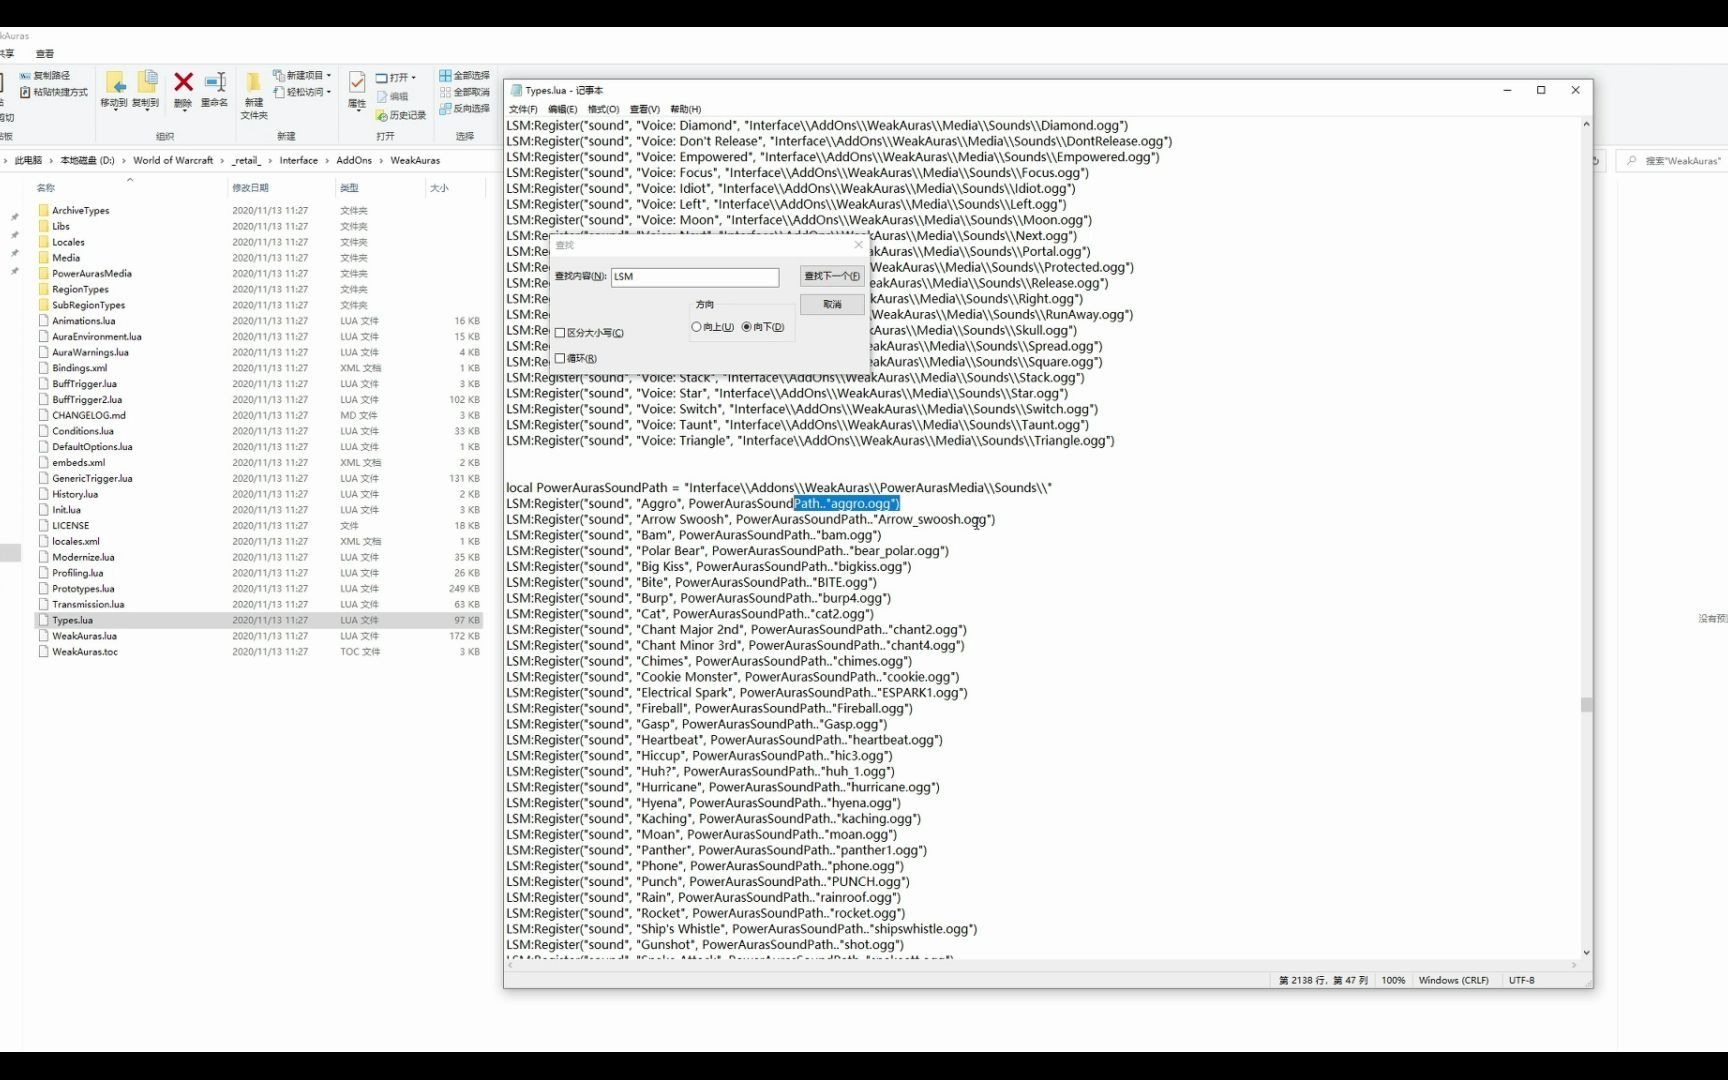Viewport: 1728px width, 1080px height.
Task: Click Notepad vertical scrollbar thumb
Action: click(1586, 705)
